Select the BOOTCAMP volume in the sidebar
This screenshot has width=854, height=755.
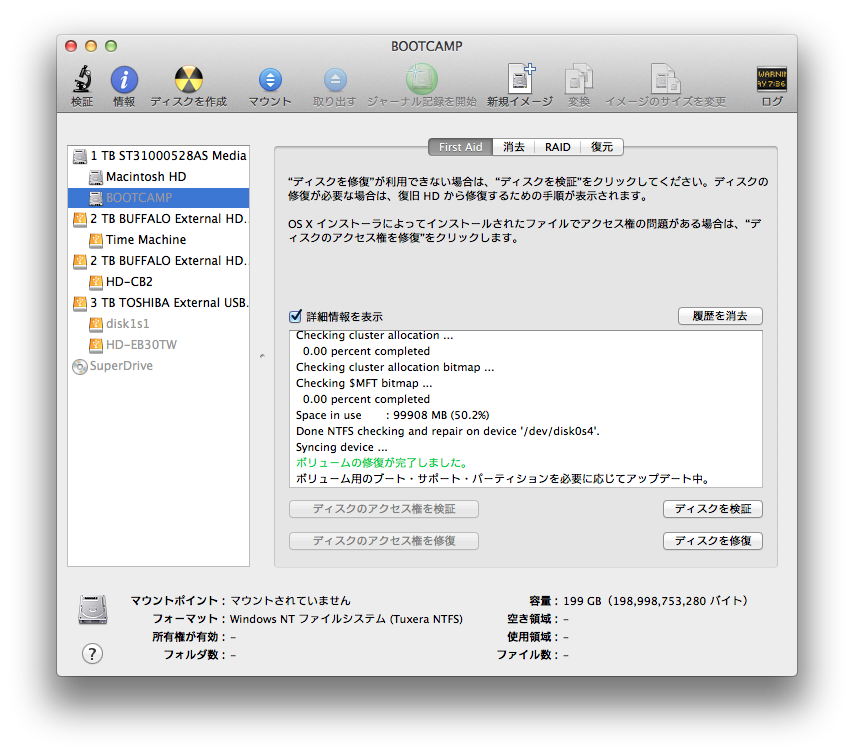[x=158, y=198]
